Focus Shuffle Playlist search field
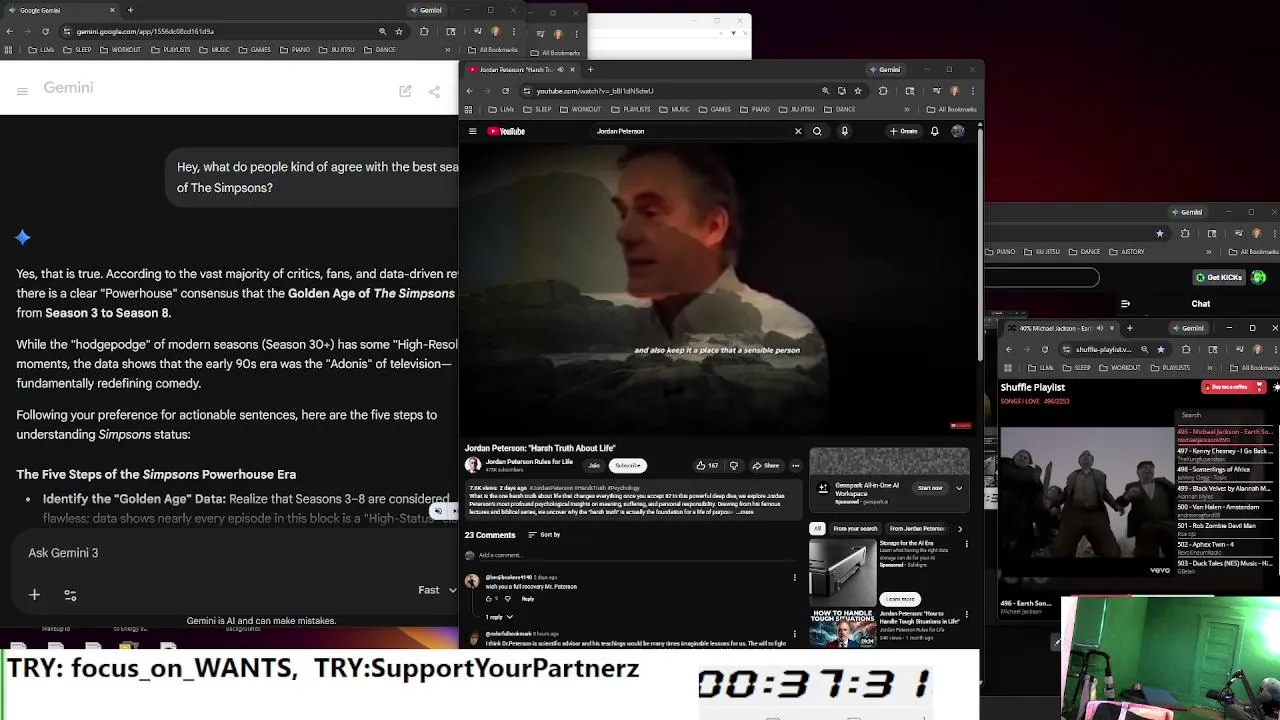 pos(1226,415)
